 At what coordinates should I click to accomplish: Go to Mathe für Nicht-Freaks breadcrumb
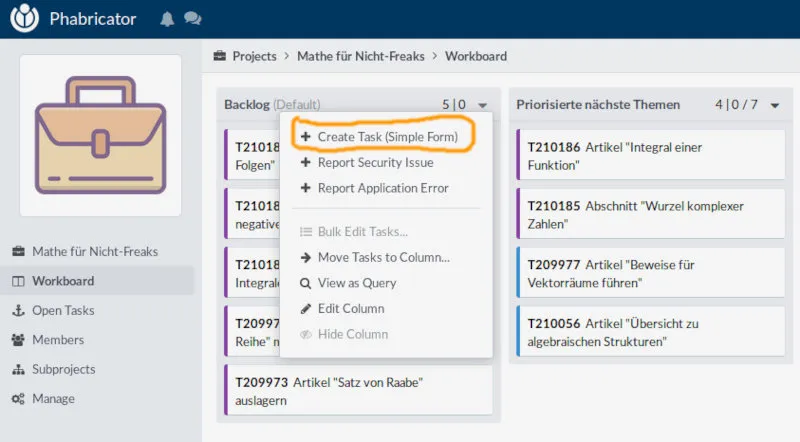363,57
